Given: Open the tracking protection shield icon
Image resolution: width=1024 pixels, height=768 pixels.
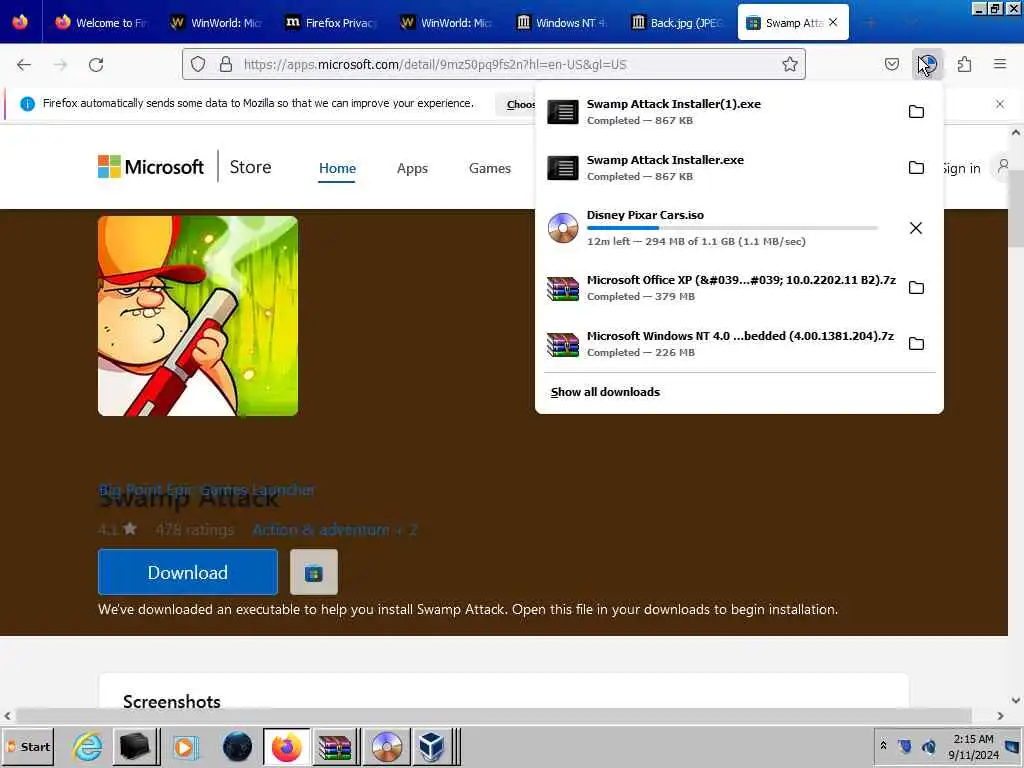Looking at the screenshot, I should tap(198, 64).
